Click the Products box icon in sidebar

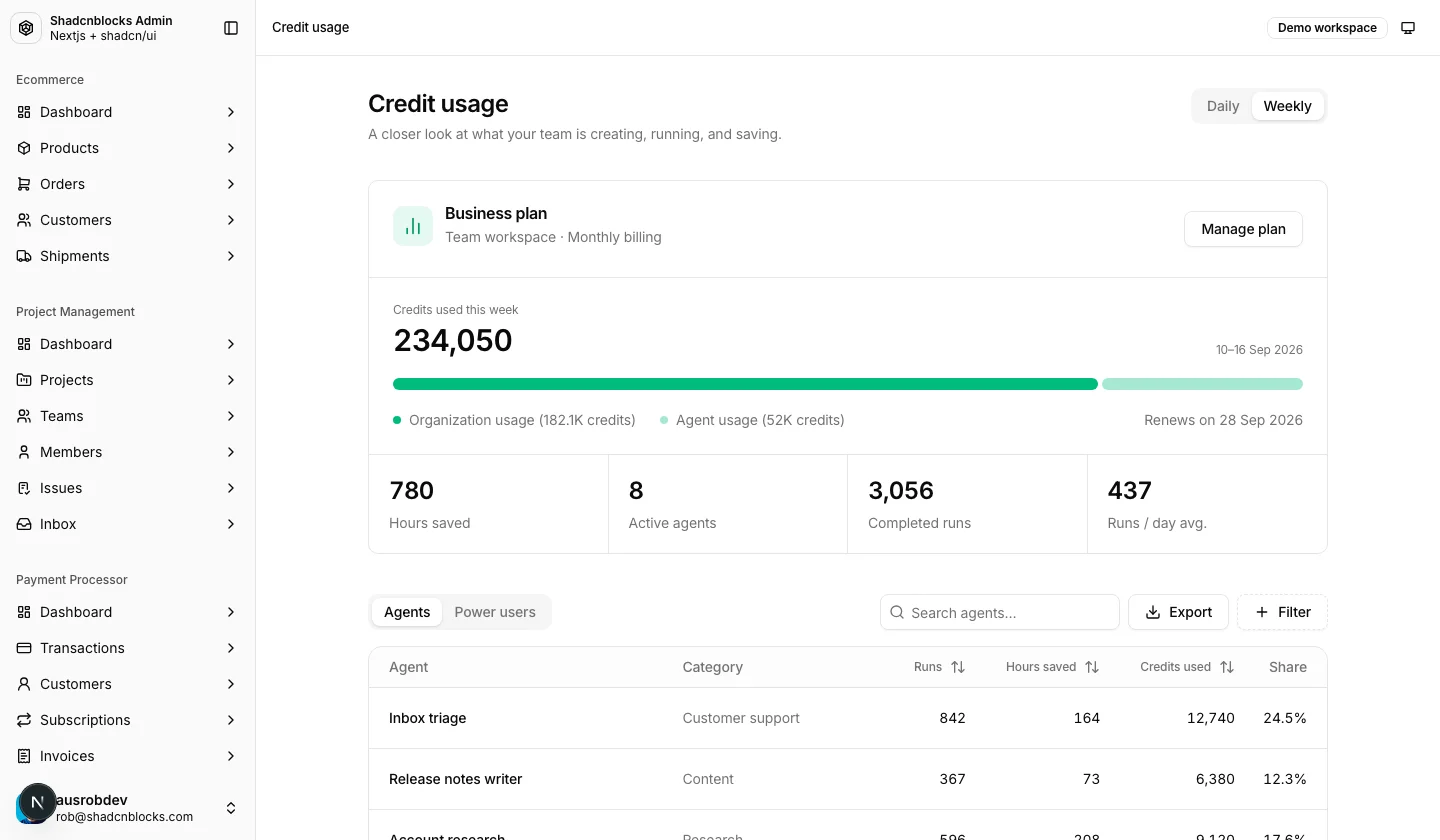(x=24, y=148)
